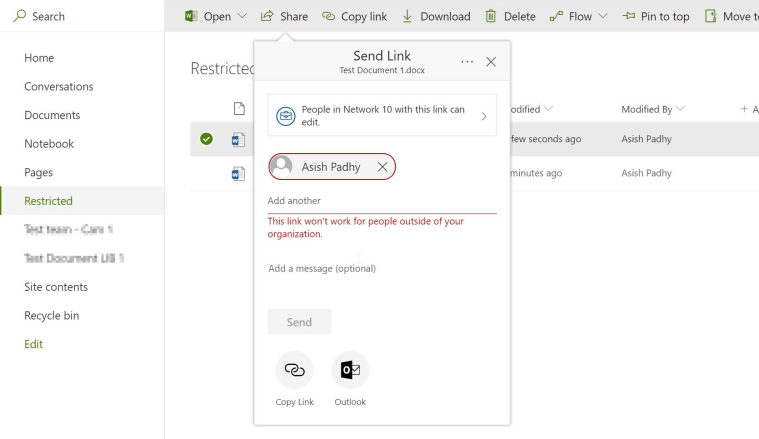
Task: Click Pin to top in toolbar
Action: [x=655, y=16]
